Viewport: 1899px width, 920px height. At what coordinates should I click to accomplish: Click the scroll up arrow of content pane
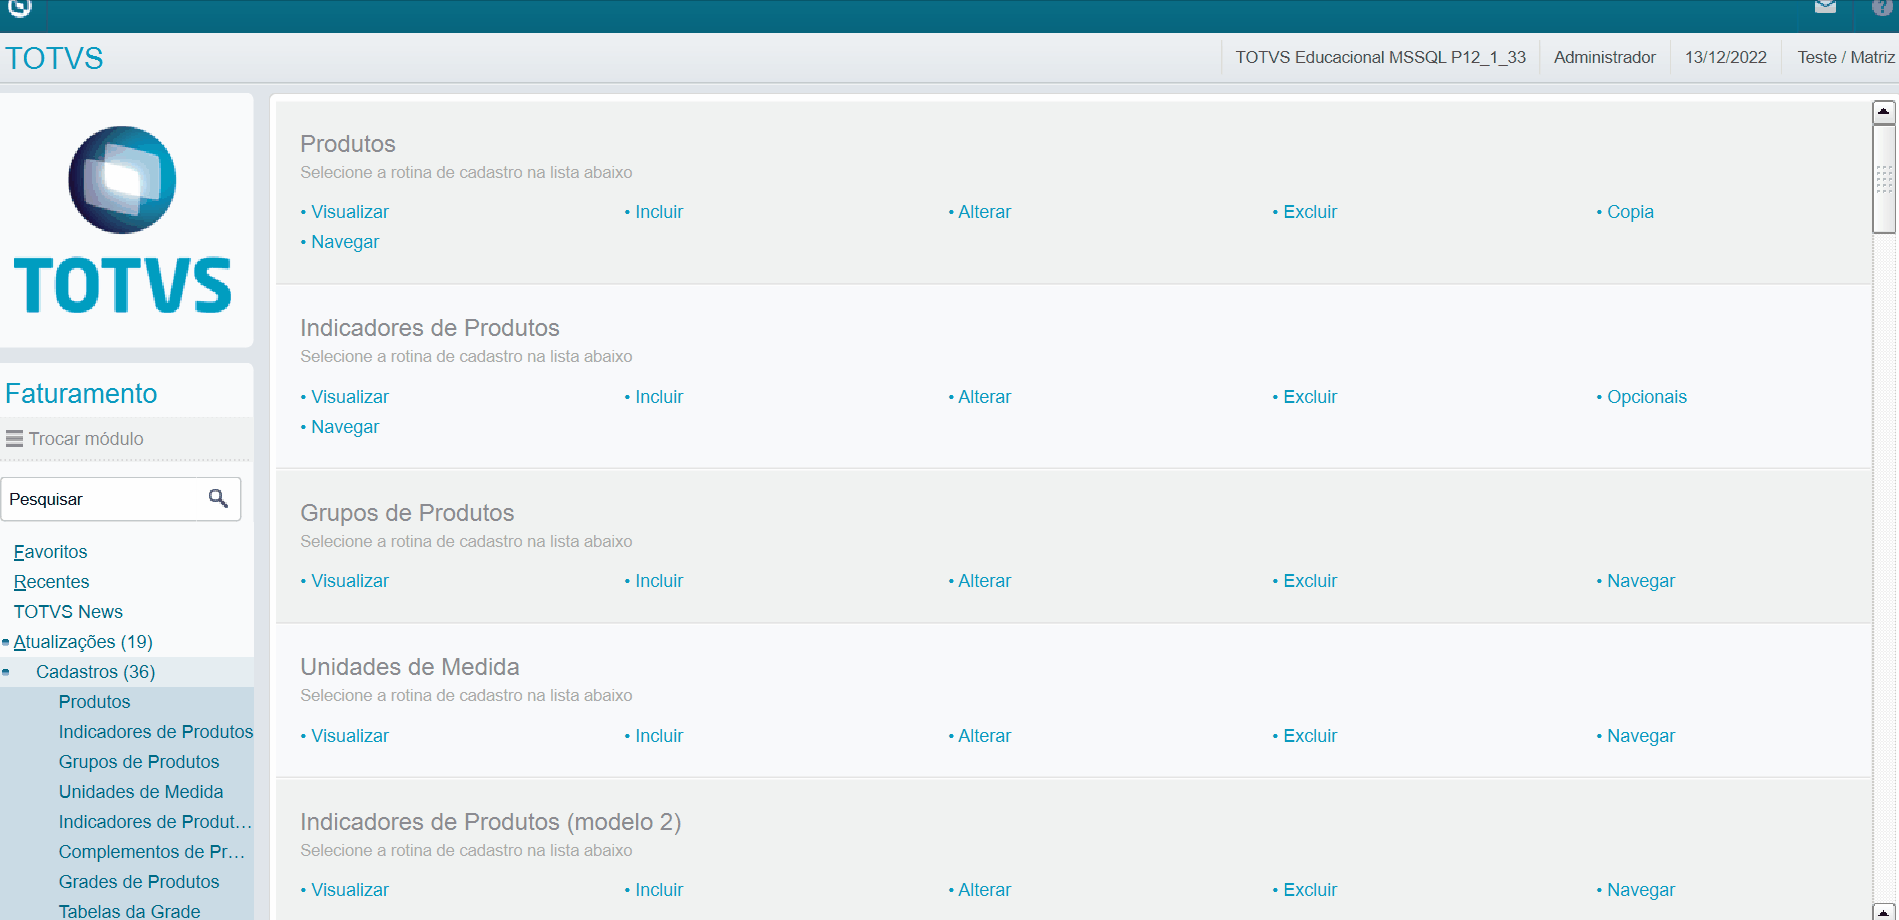tap(1883, 112)
